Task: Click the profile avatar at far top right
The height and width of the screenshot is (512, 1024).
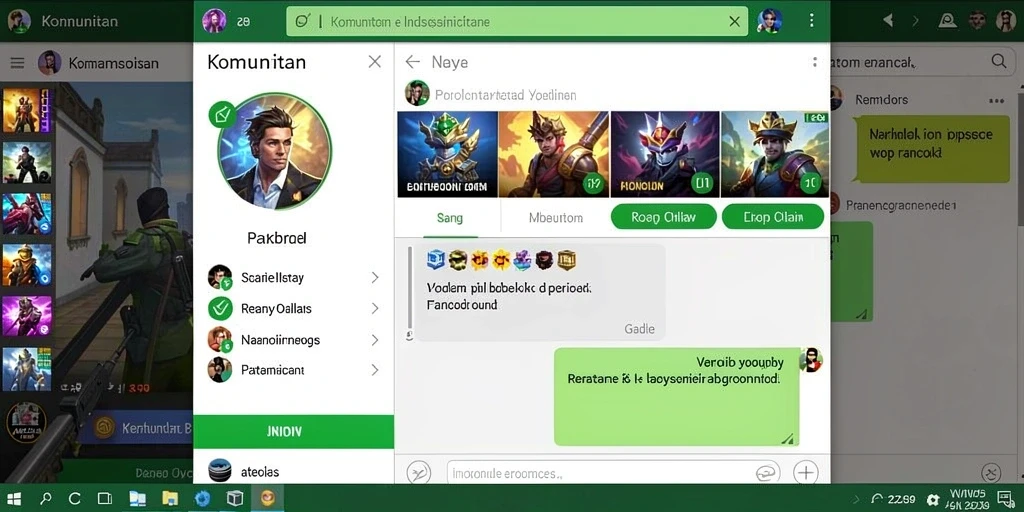Action: (1006, 21)
